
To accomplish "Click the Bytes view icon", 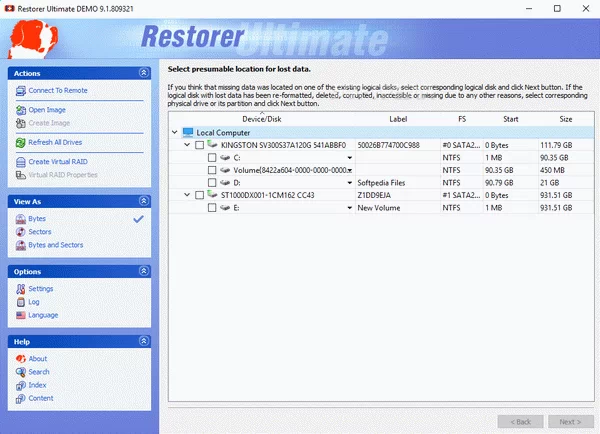I will [x=21, y=219].
